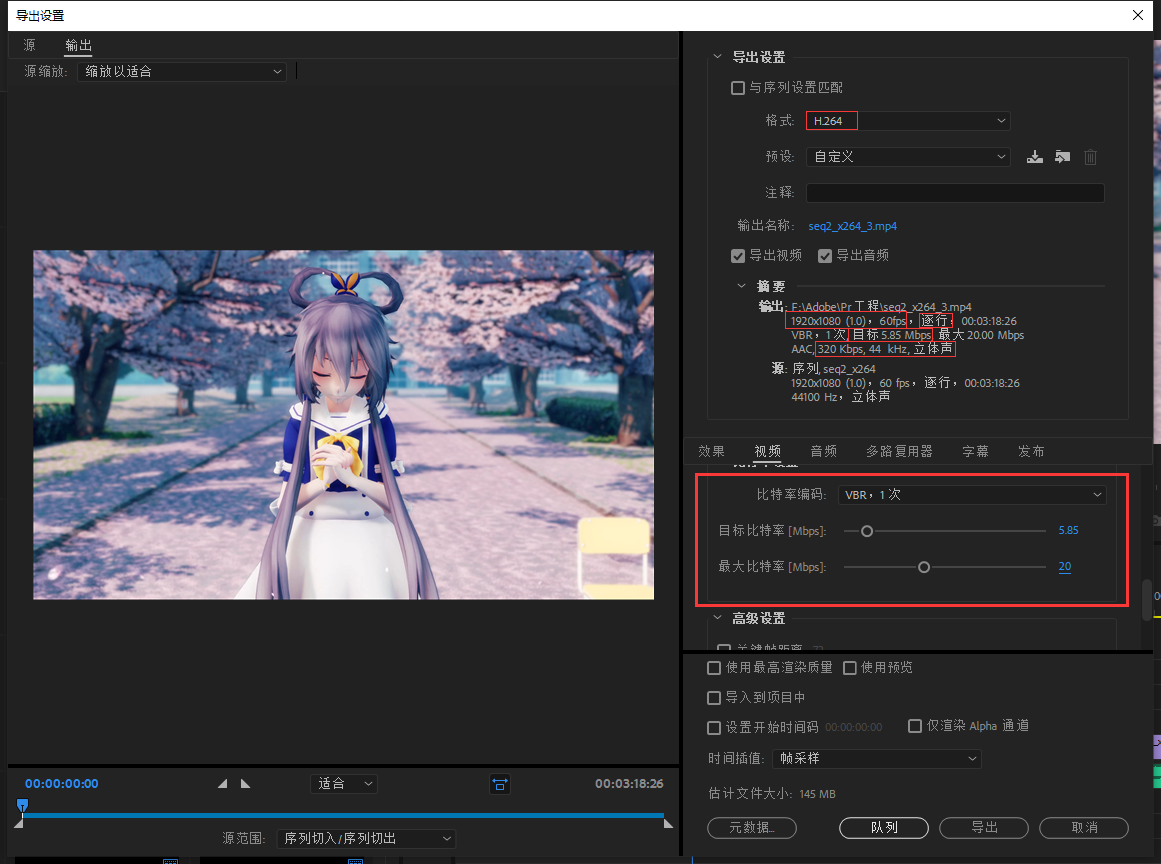Toggle 导出视频 checkbox
Viewport: 1161px width, 864px height.
[737, 256]
